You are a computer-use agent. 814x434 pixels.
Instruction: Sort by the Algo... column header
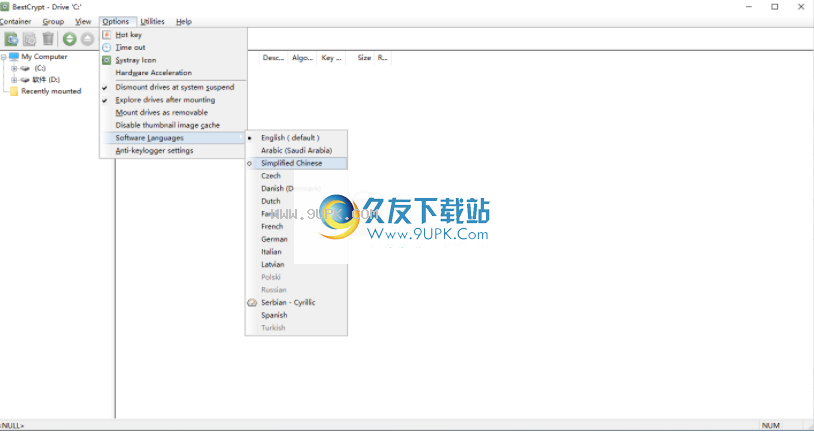coord(302,58)
